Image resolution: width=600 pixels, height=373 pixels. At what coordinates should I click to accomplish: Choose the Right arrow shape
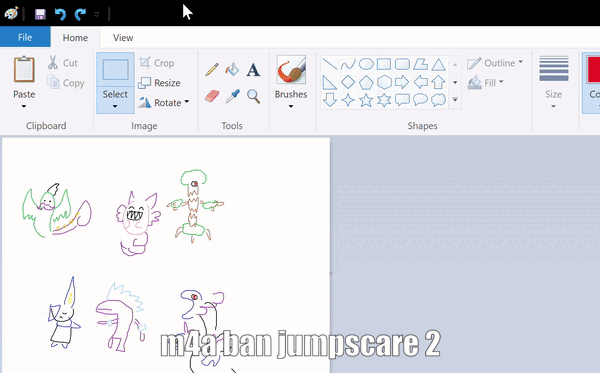pos(402,82)
